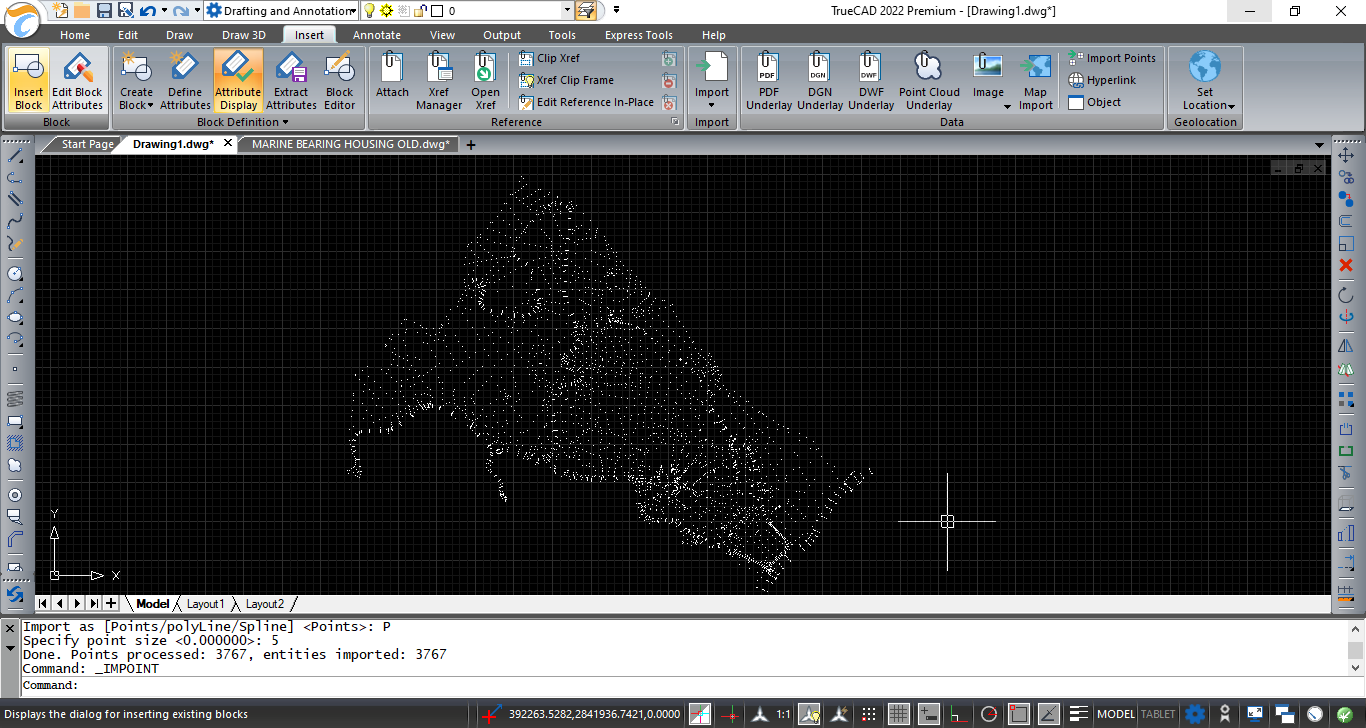The width and height of the screenshot is (1366, 728).
Task: Open the Annotate ribbon tab
Action: (376, 34)
